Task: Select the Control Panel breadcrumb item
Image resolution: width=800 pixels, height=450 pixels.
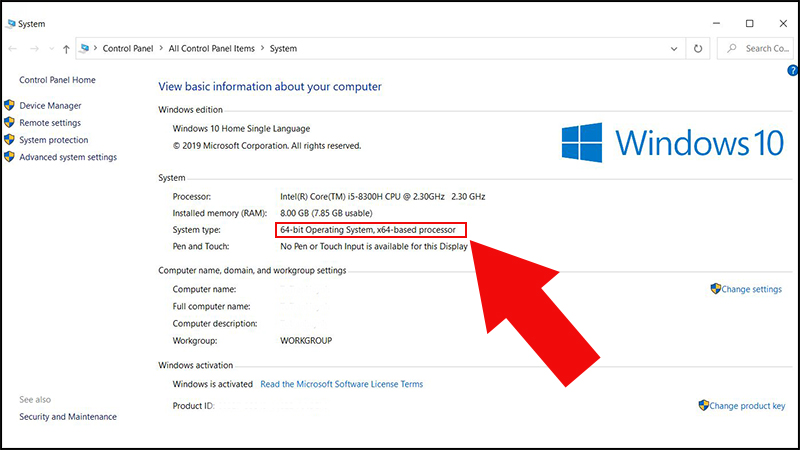Action: (x=128, y=48)
